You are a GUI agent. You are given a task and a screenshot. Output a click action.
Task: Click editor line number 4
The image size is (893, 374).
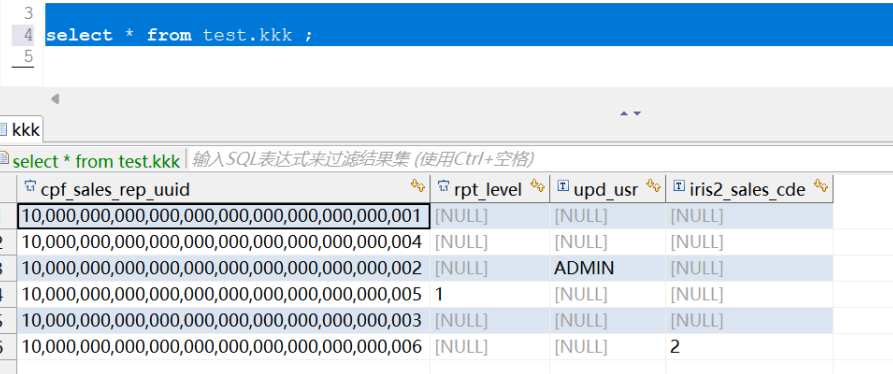28,35
